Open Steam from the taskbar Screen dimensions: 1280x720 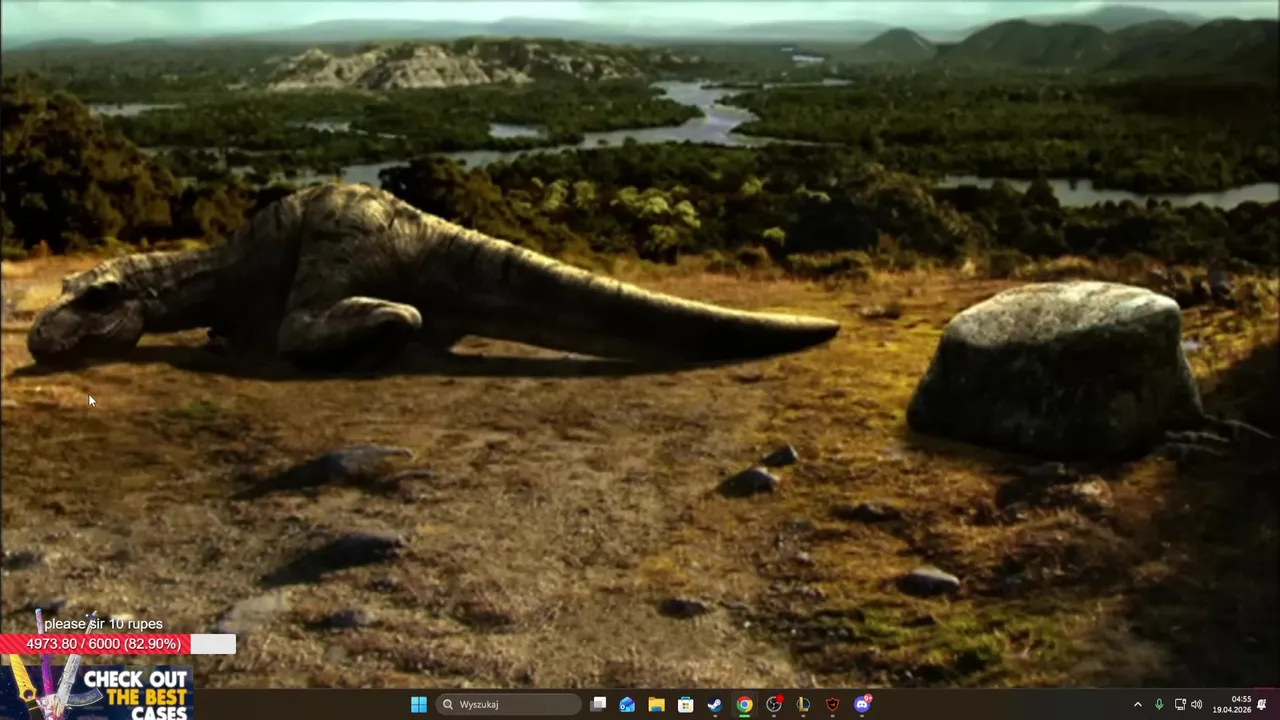[715, 704]
